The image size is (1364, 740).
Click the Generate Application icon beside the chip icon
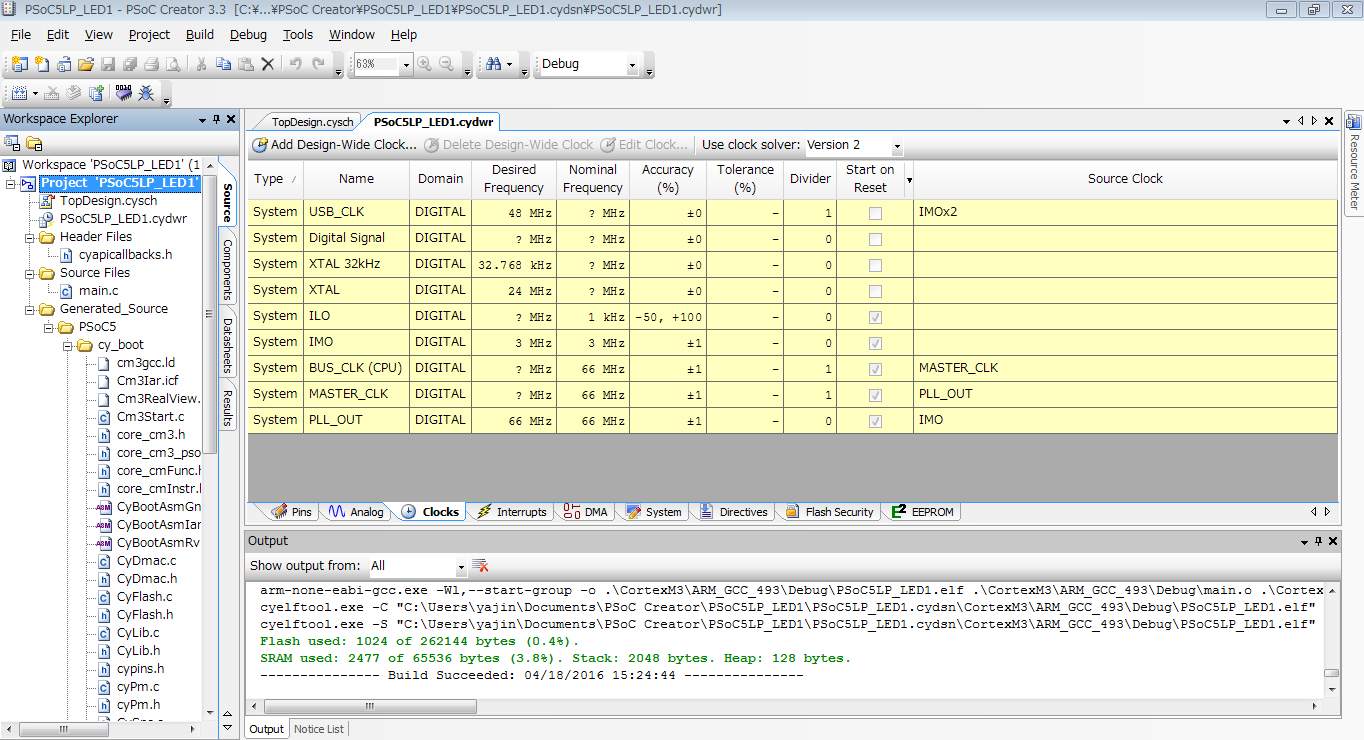click(97, 93)
